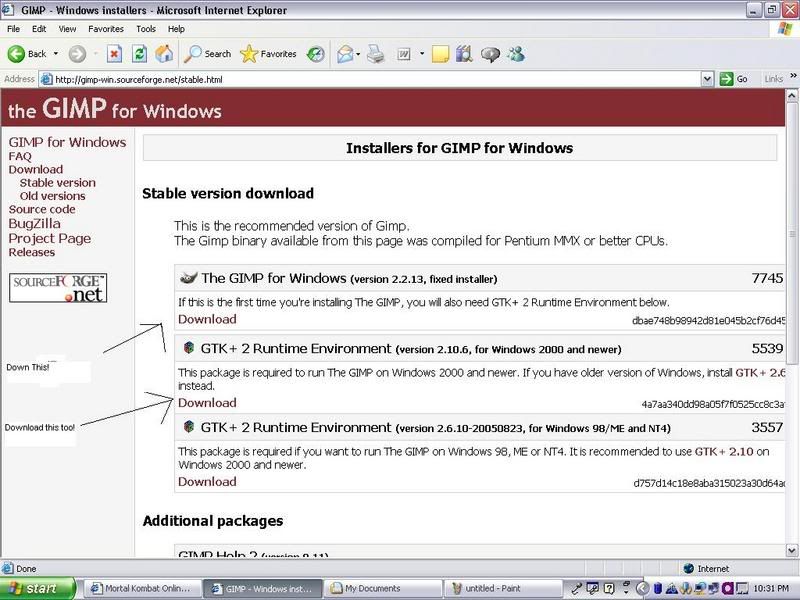Screen dimensions: 800x600
Task: Switch to Mortal Kombat Online taskbar window
Action: 141,588
